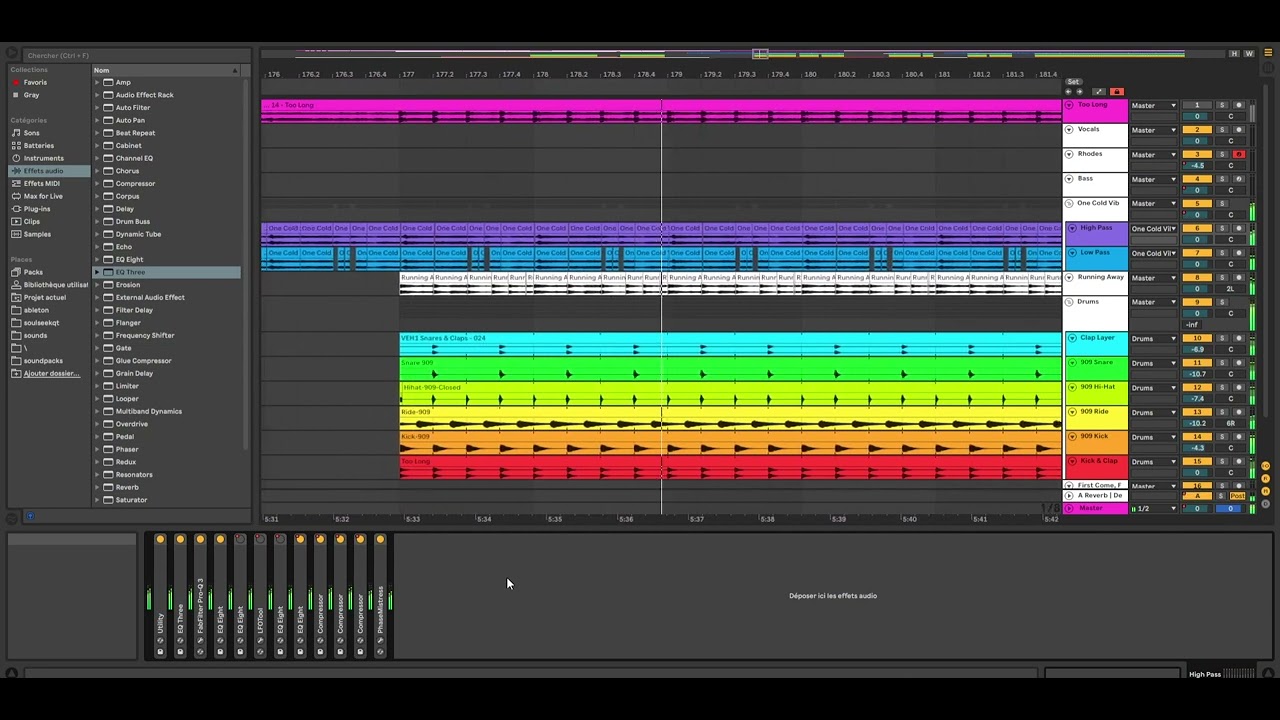Select Effets audio category

click(x=50, y=171)
